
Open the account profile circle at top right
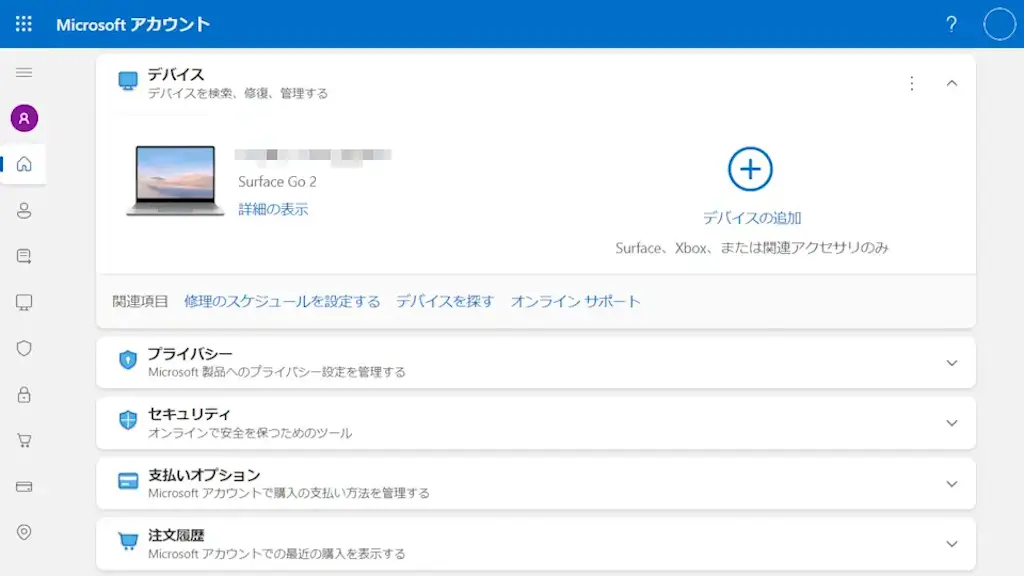pos(999,24)
